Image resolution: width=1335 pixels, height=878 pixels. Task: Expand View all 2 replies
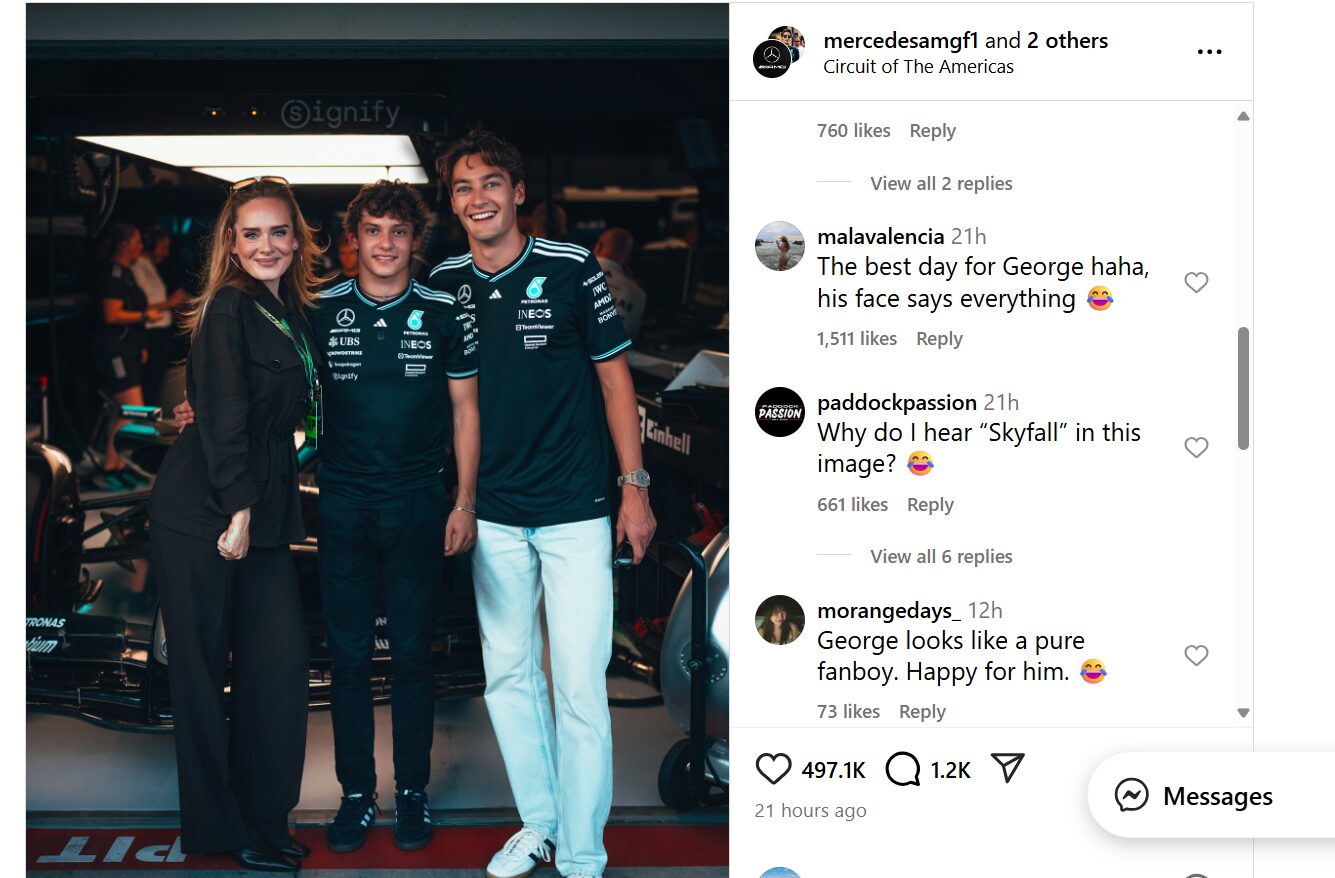(x=941, y=183)
